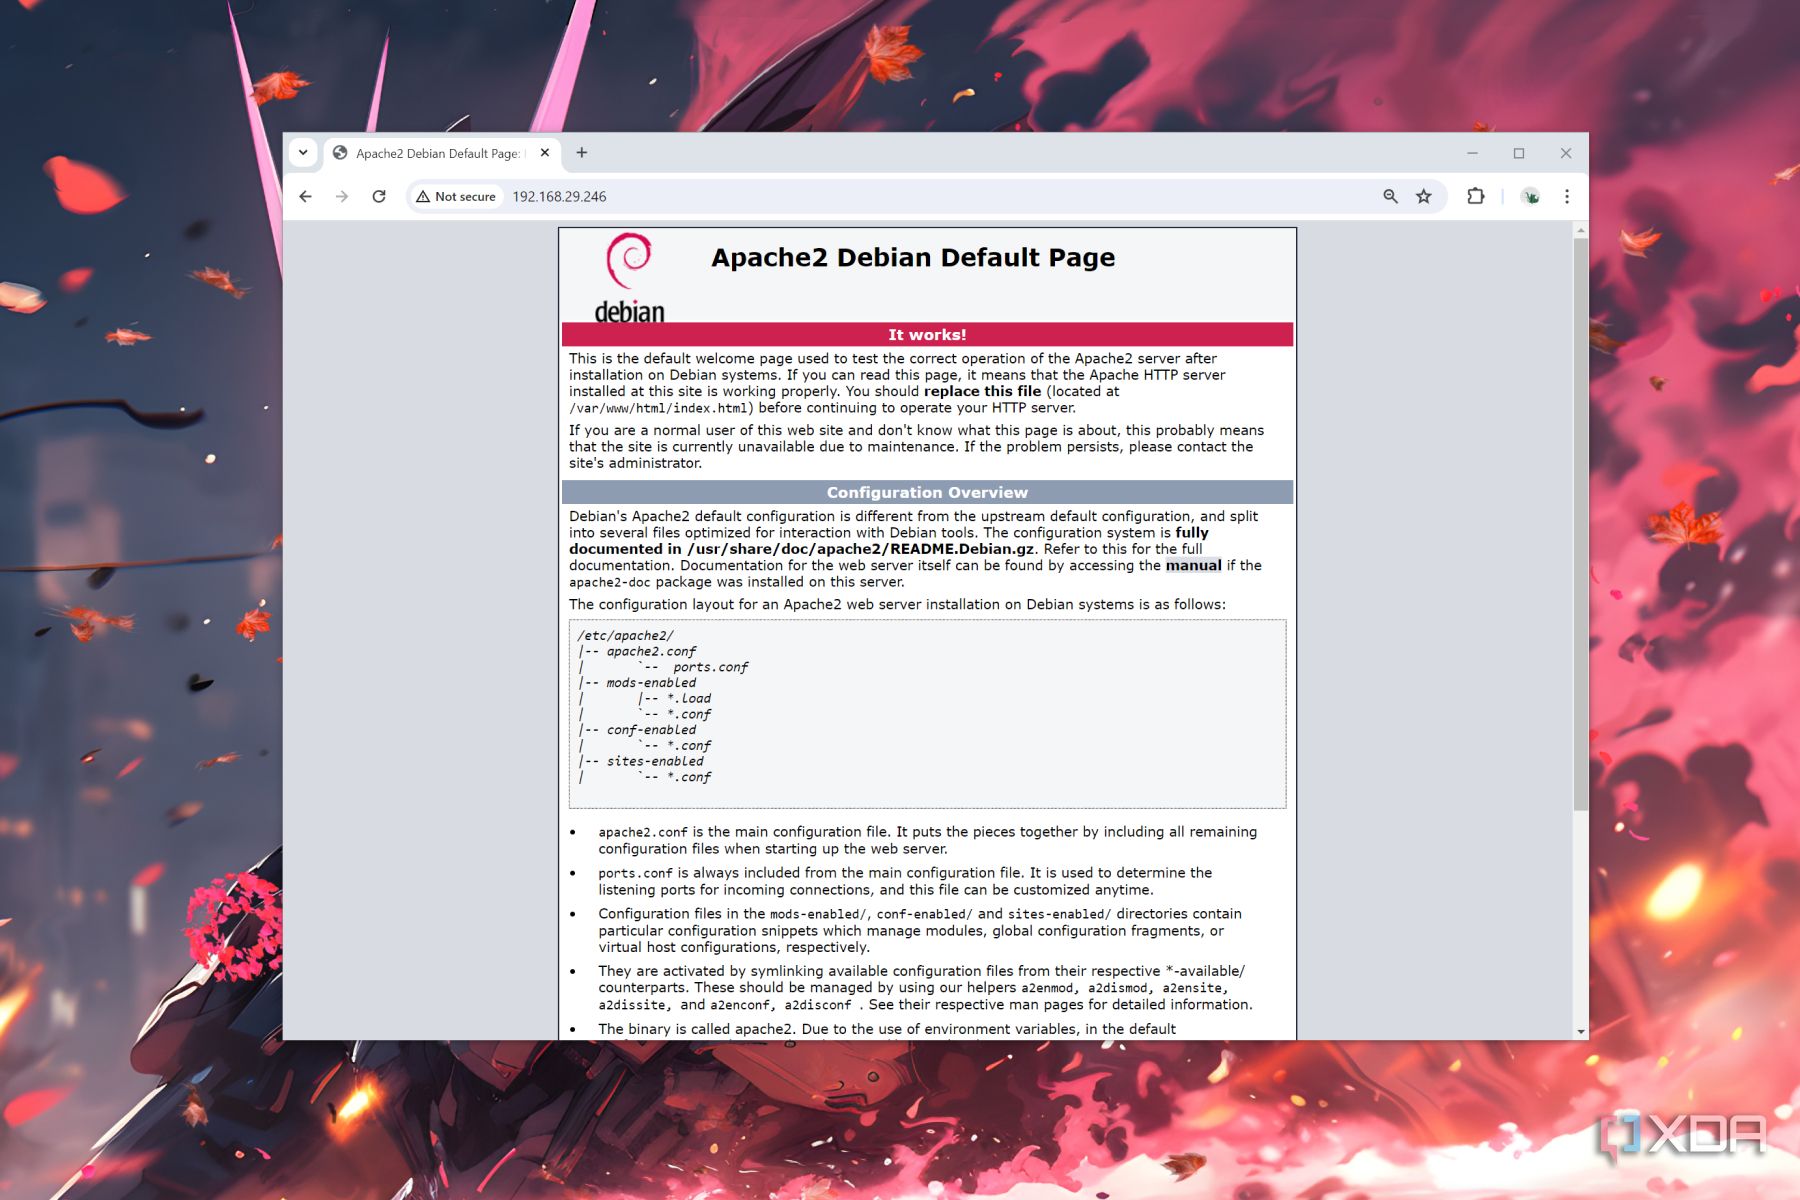Open the Chrome three-dot menu
This screenshot has height=1200, width=1800.
click(1567, 197)
